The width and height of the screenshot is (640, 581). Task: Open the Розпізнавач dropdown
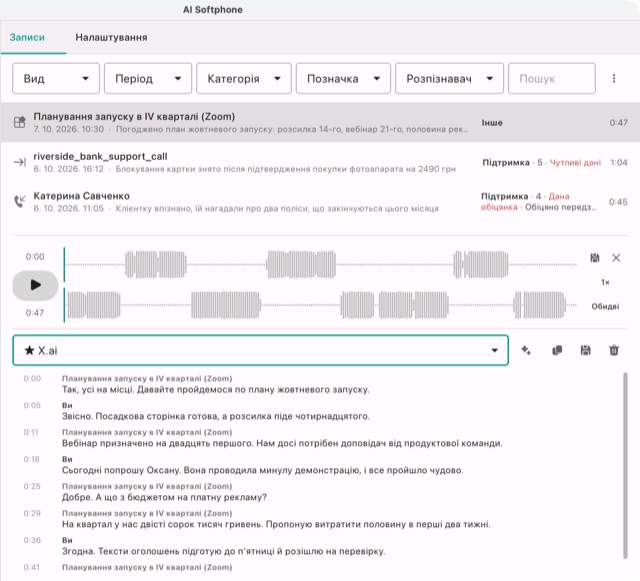[x=449, y=78]
